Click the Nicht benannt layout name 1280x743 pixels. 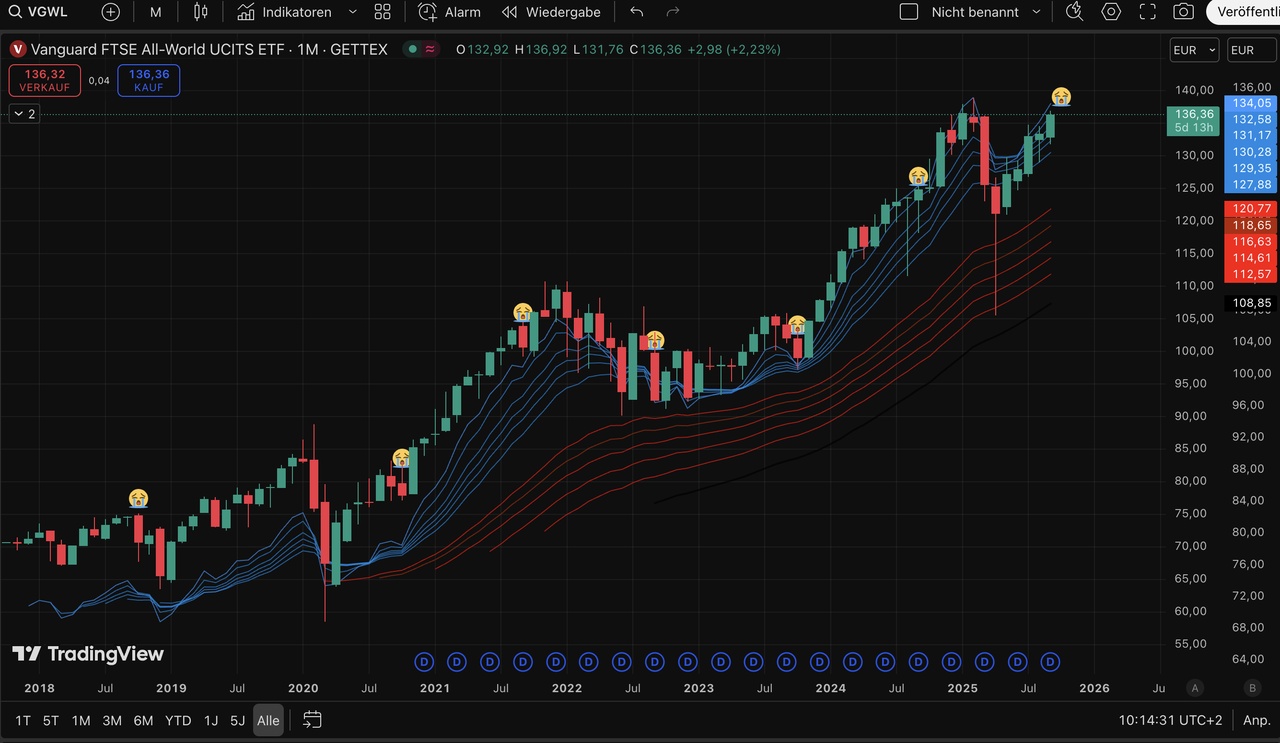point(975,12)
